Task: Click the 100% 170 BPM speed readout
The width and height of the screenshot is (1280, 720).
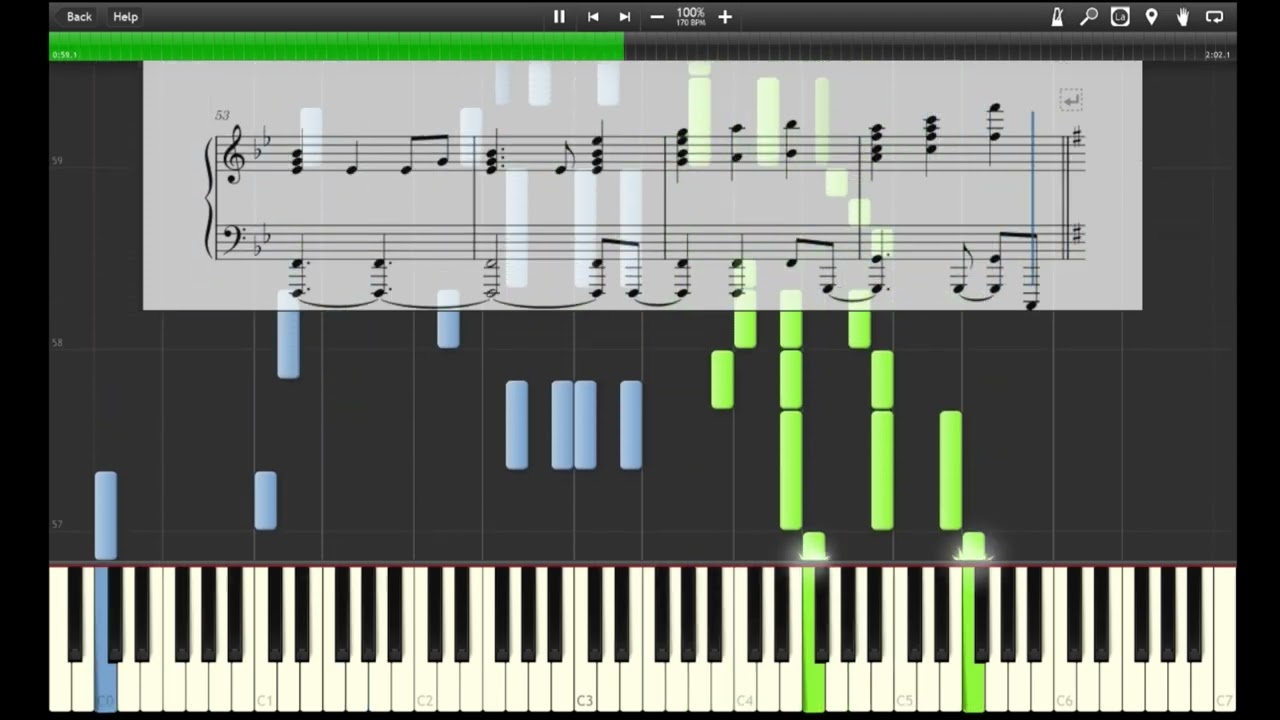Action: click(x=691, y=16)
